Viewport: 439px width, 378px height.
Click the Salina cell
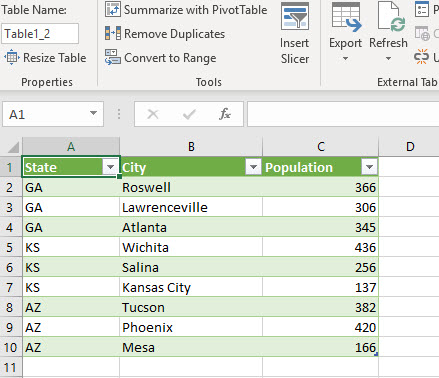(x=191, y=267)
